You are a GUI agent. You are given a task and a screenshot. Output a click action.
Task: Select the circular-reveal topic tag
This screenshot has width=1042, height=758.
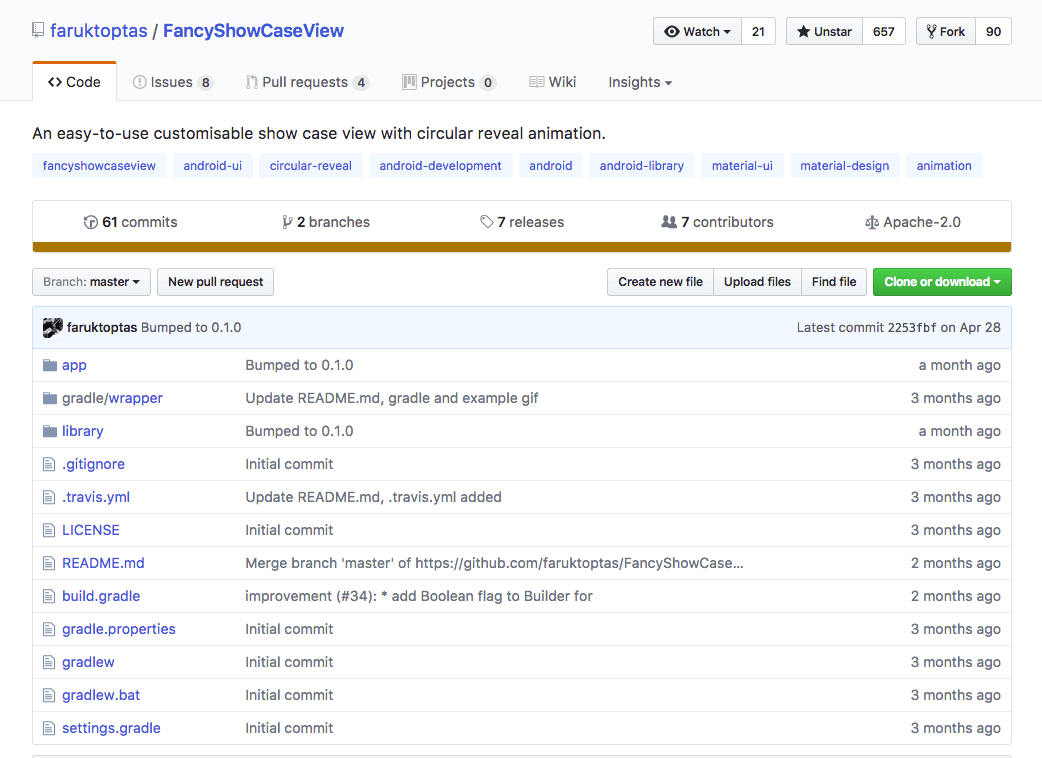point(311,166)
